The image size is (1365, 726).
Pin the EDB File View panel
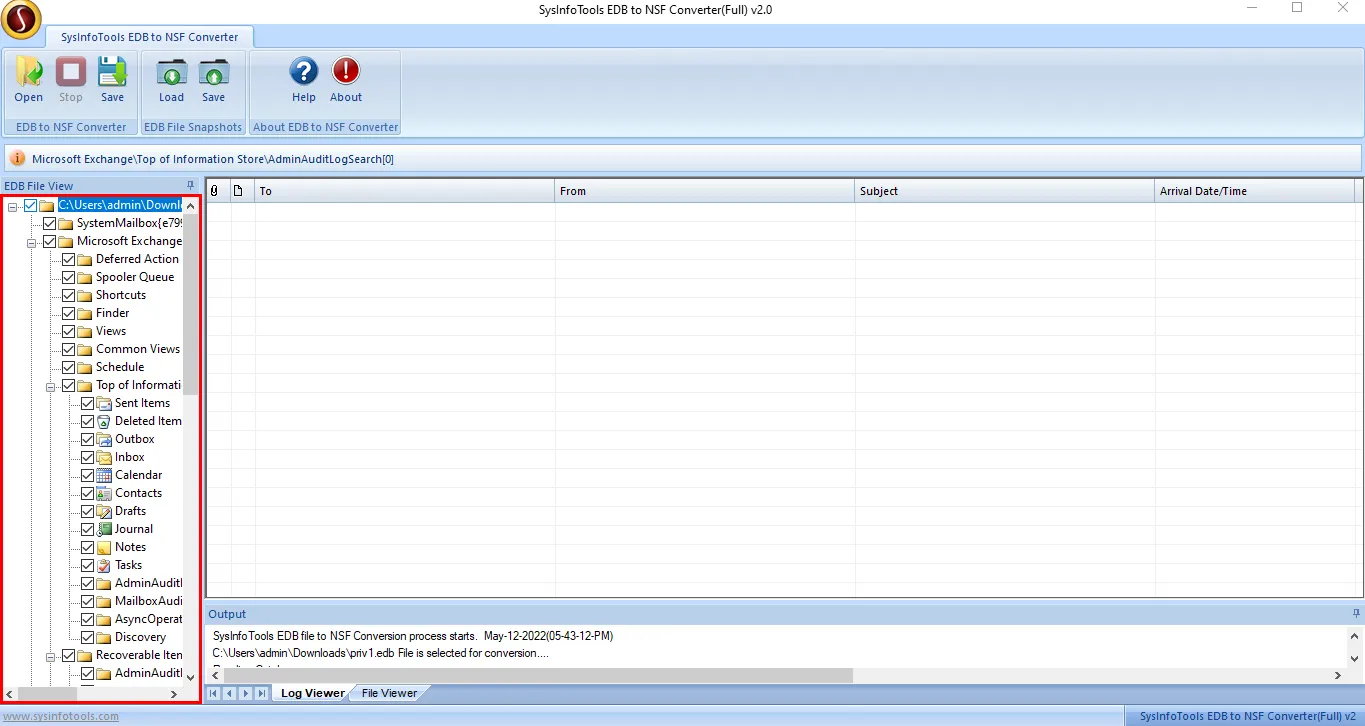191,186
